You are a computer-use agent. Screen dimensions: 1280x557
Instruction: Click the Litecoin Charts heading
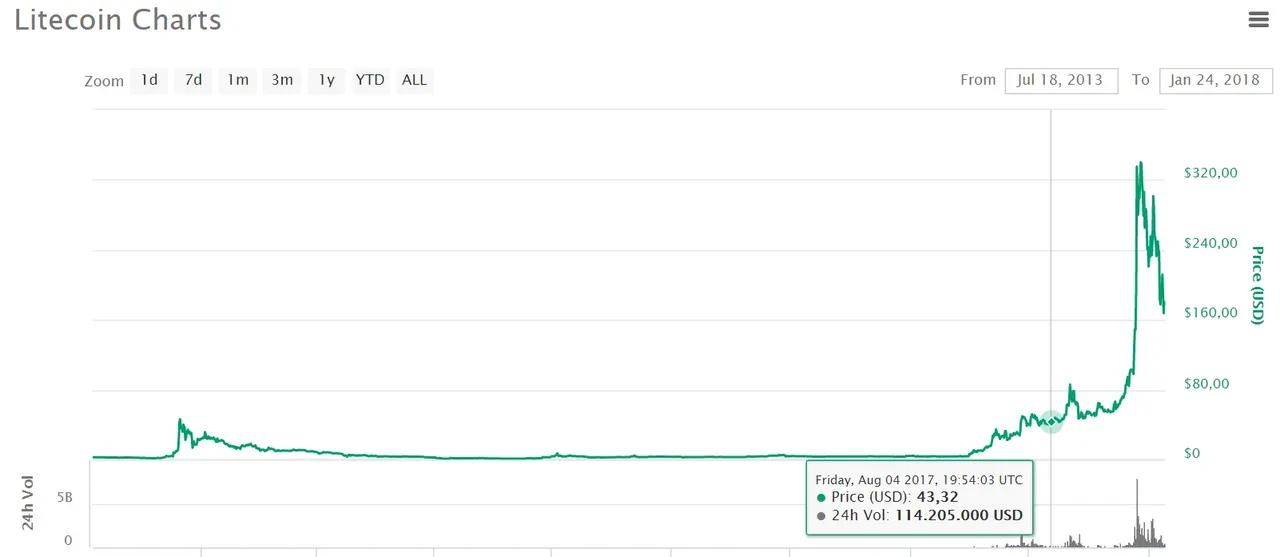click(x=118, y=20)
